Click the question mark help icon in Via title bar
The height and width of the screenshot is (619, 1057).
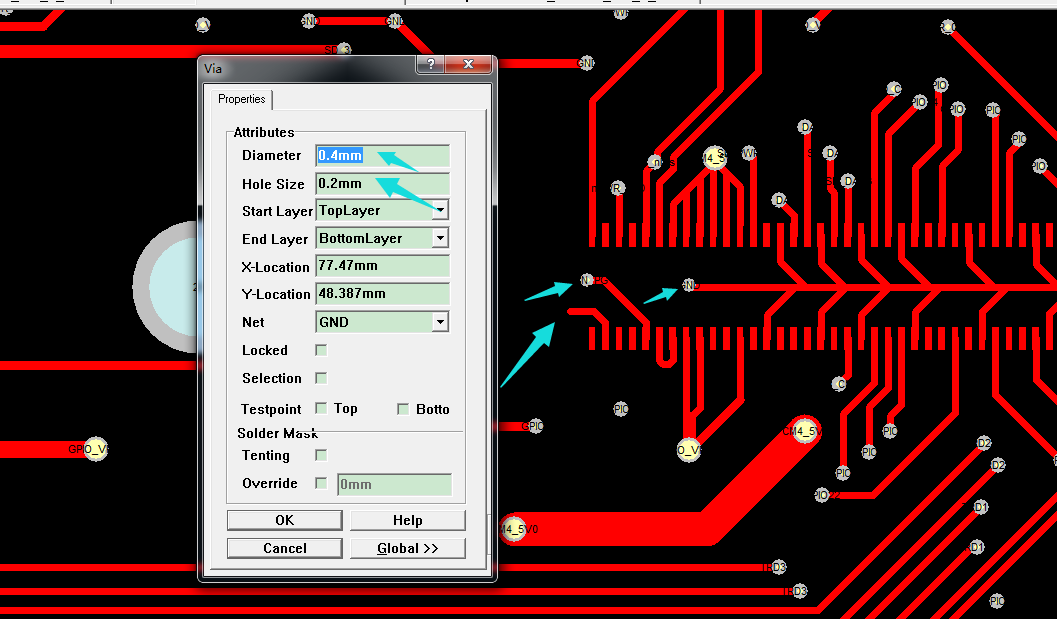[x=430, y=66]
